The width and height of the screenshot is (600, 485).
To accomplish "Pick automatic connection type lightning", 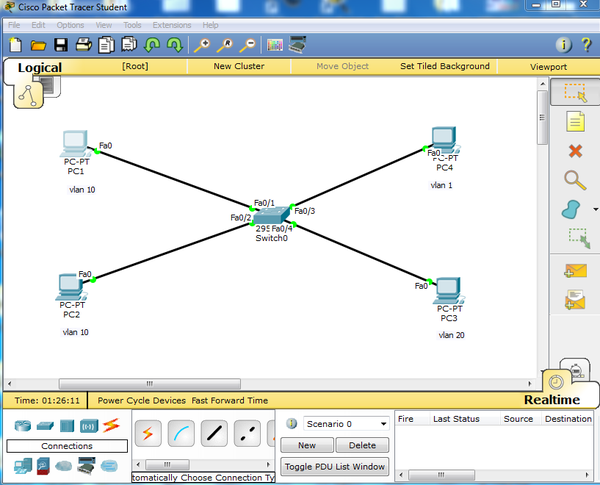I will tap(148, 433).
